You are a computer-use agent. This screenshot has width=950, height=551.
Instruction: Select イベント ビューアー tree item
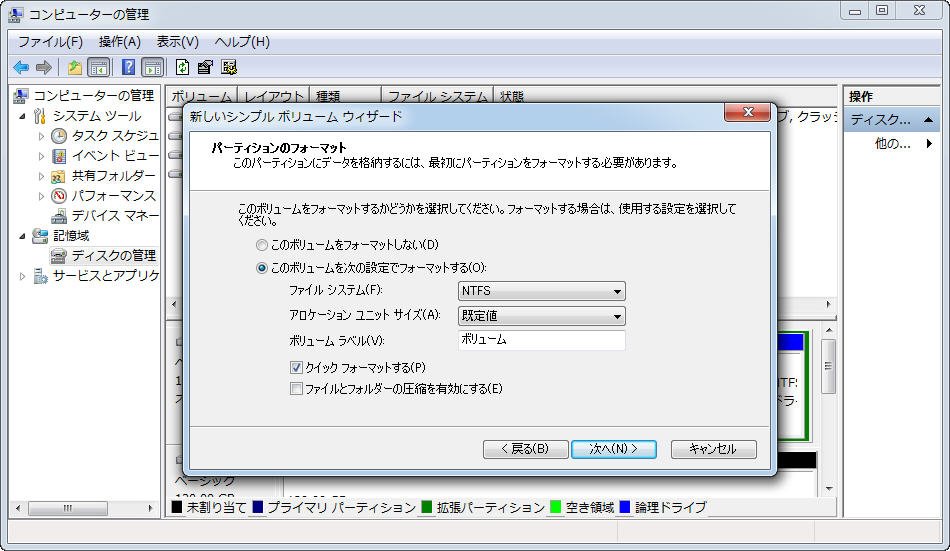pyautogui.click(x=115, y=155)
